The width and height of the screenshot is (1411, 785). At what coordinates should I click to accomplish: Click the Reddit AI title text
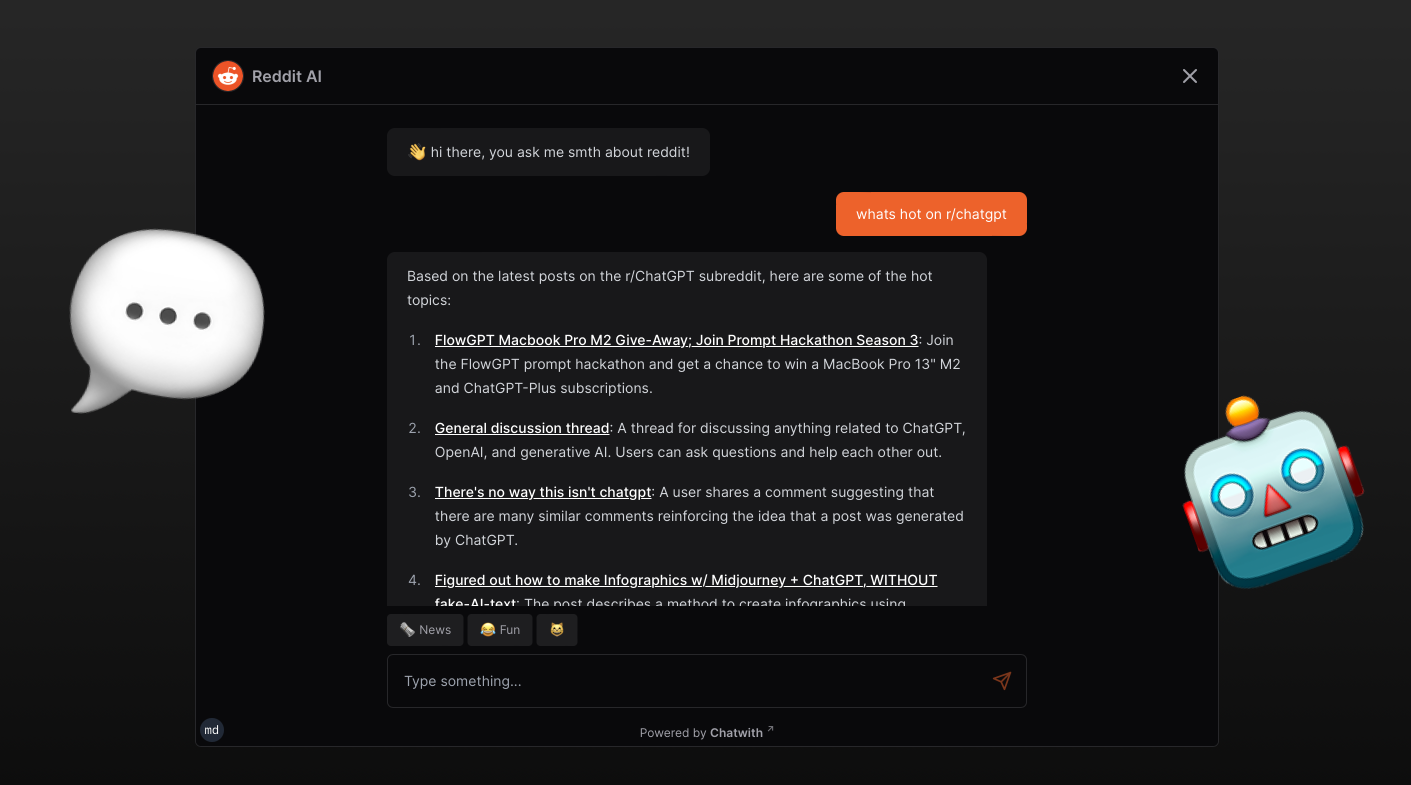click(287, 76)
